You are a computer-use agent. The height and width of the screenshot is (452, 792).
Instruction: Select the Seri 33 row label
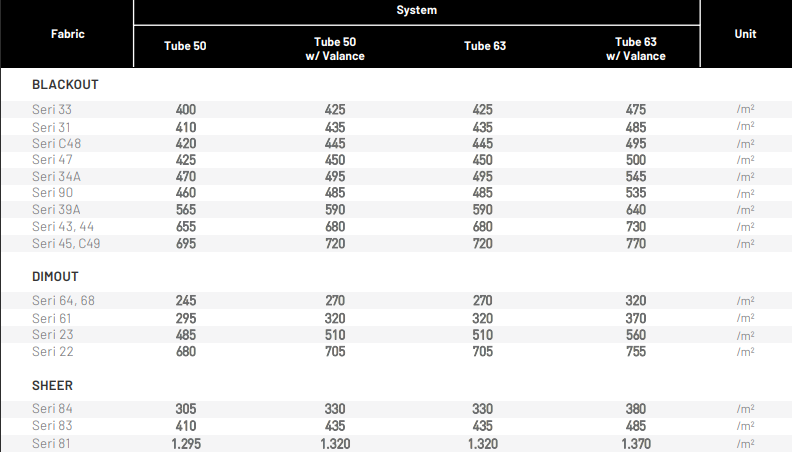pyautogui.click(x=52, y=110)
